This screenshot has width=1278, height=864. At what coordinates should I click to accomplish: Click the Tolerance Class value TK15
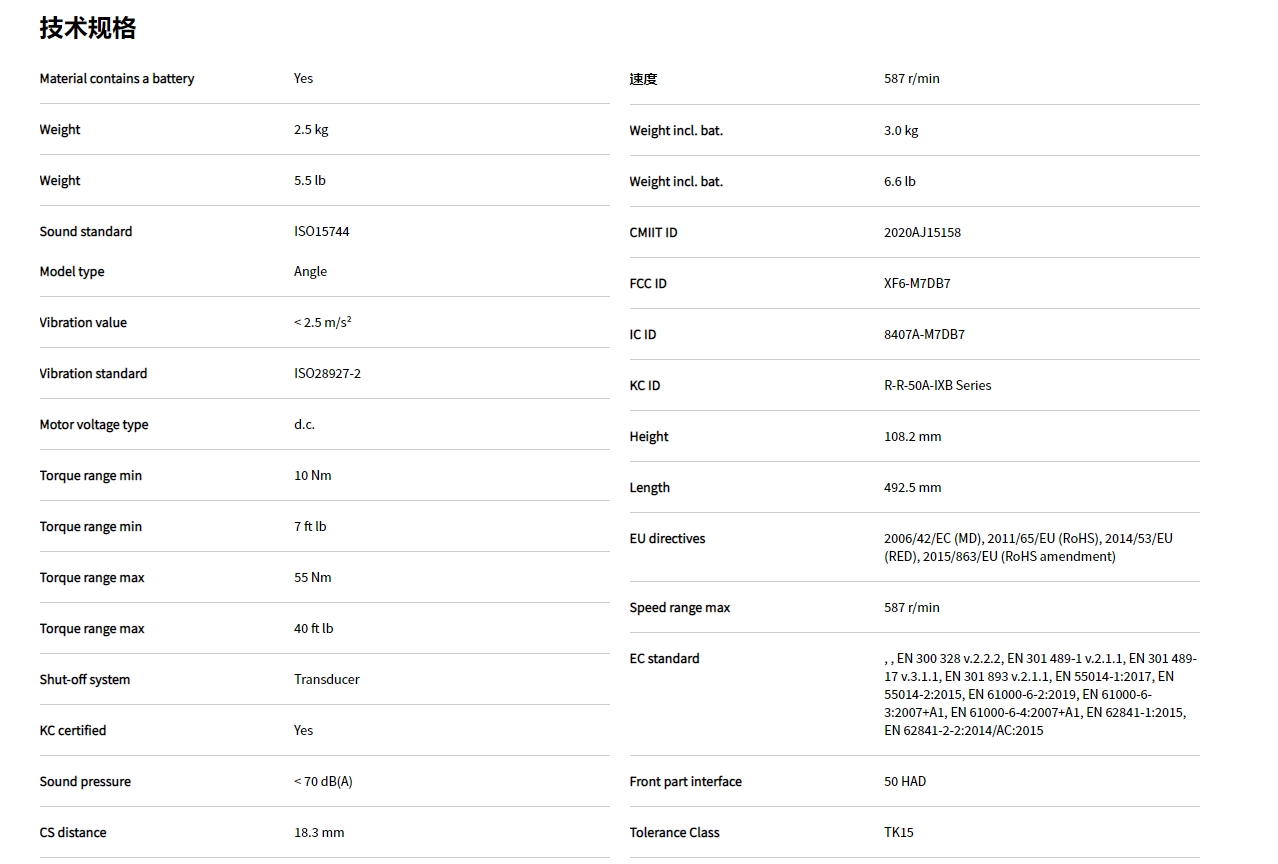pos(898,833)
